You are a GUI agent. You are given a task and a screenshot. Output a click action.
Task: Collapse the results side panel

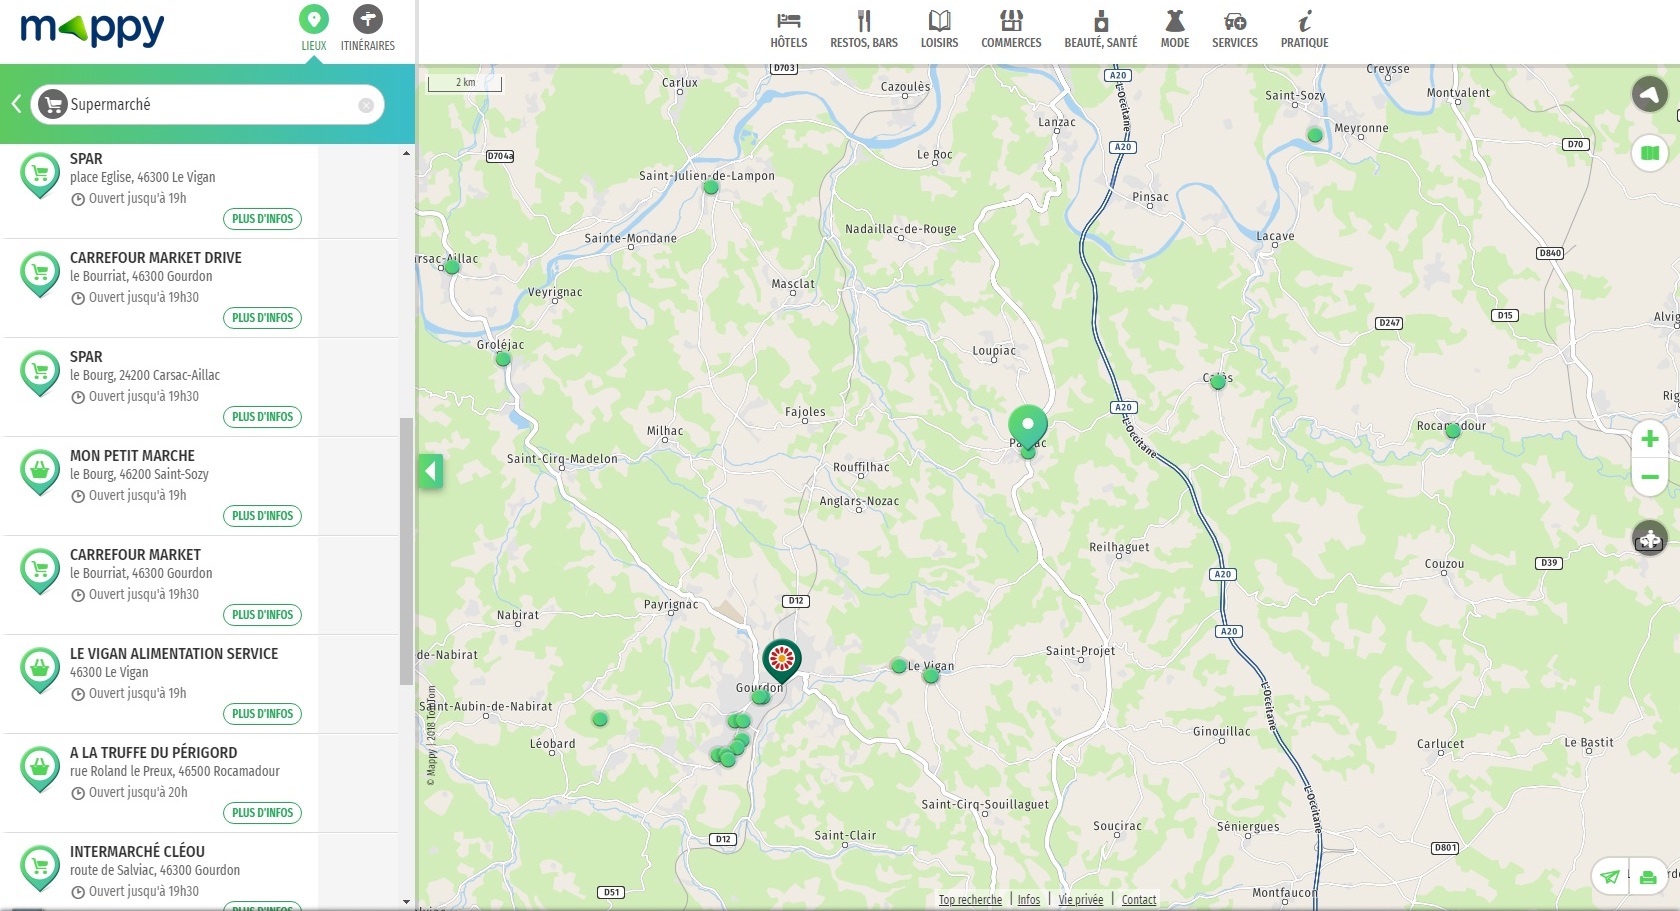[x=431, y=471]
